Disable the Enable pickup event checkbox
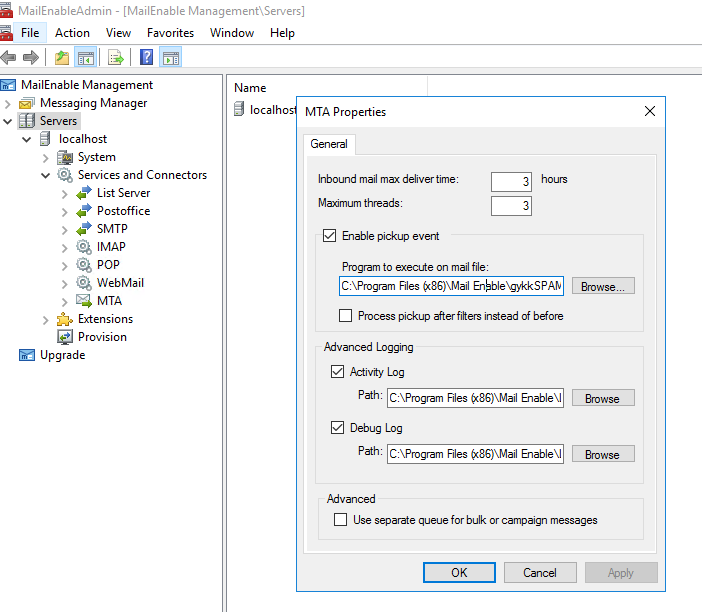Viewport: 702px width, 612px height. coord(329,237)
